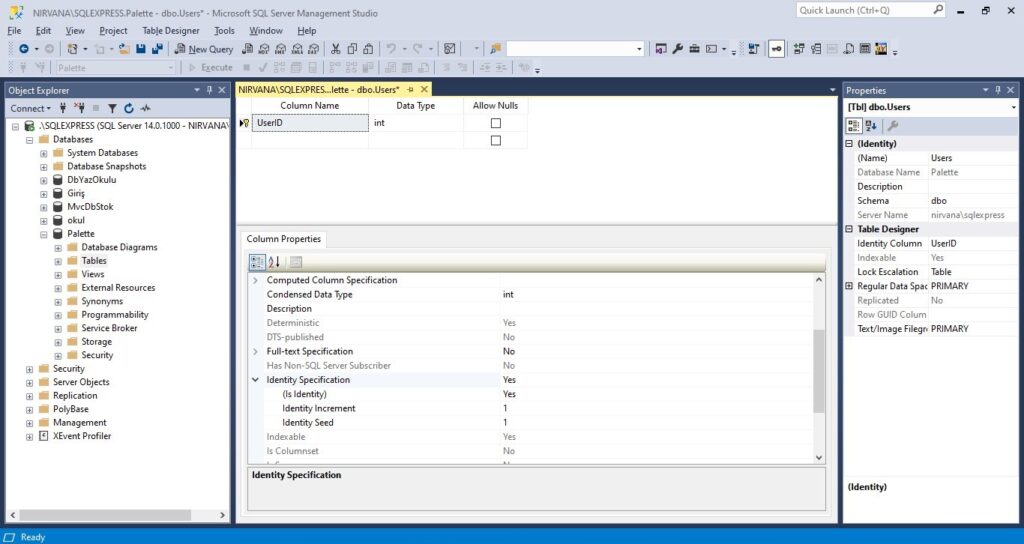Click the Analysis Services MDX Query icon
The width and height of the screenshot is (1024, 544).
[264, 49]
